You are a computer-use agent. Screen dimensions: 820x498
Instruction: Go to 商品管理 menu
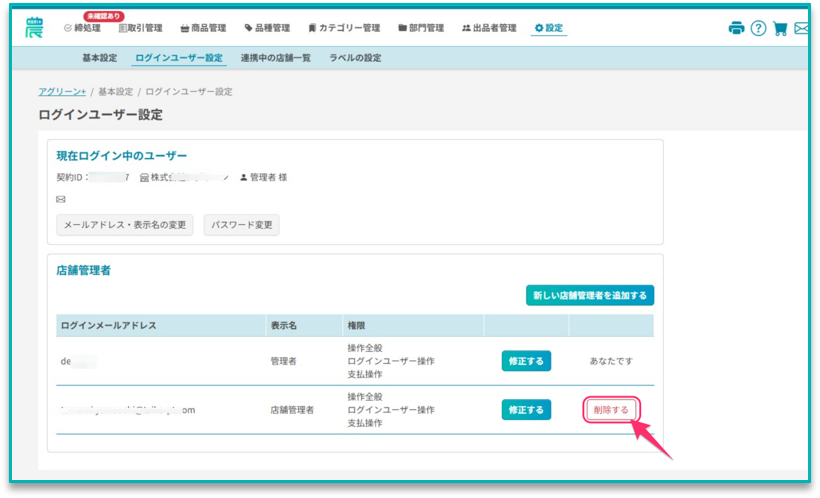tap(203, 28)
